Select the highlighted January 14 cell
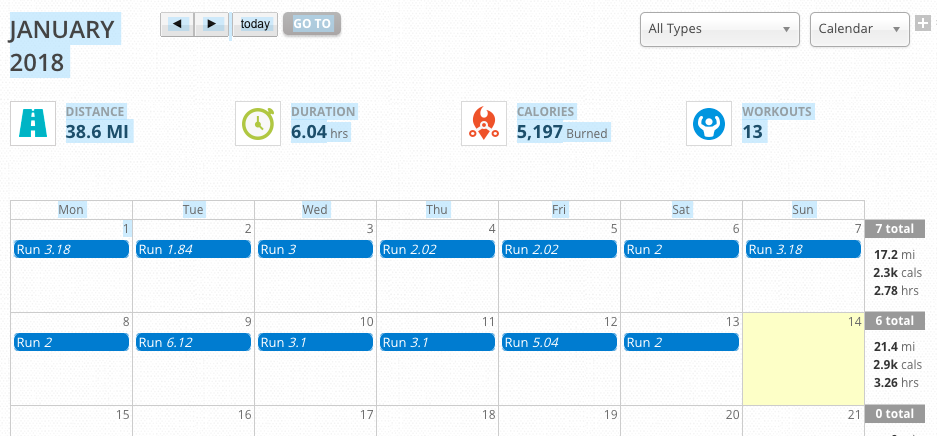937x436 pixels. [x=803, y=358]
